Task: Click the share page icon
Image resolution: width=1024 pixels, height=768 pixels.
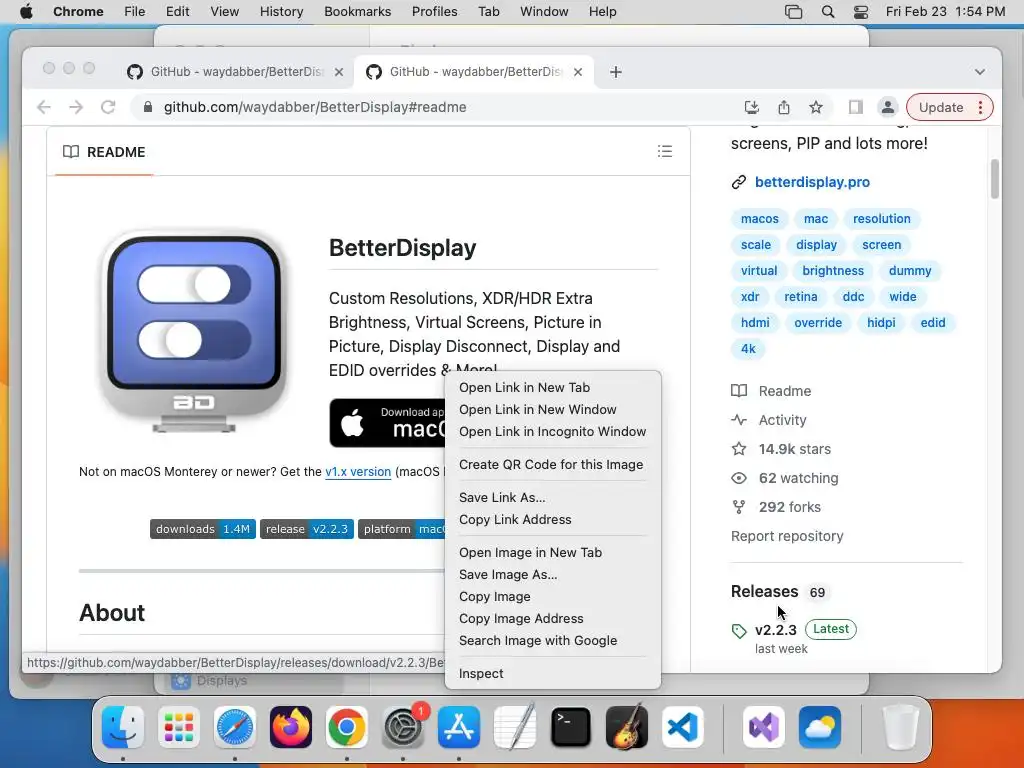Action: click(x=784, y=107)
